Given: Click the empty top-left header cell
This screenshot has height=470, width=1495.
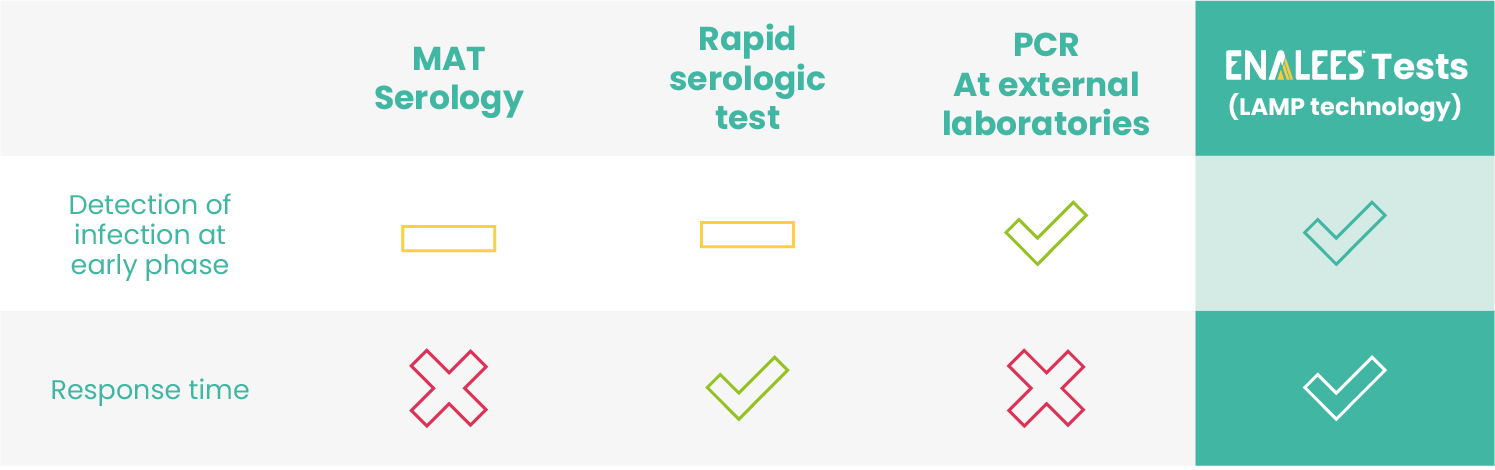Looking at the screenshot, I should pos(150,78).
